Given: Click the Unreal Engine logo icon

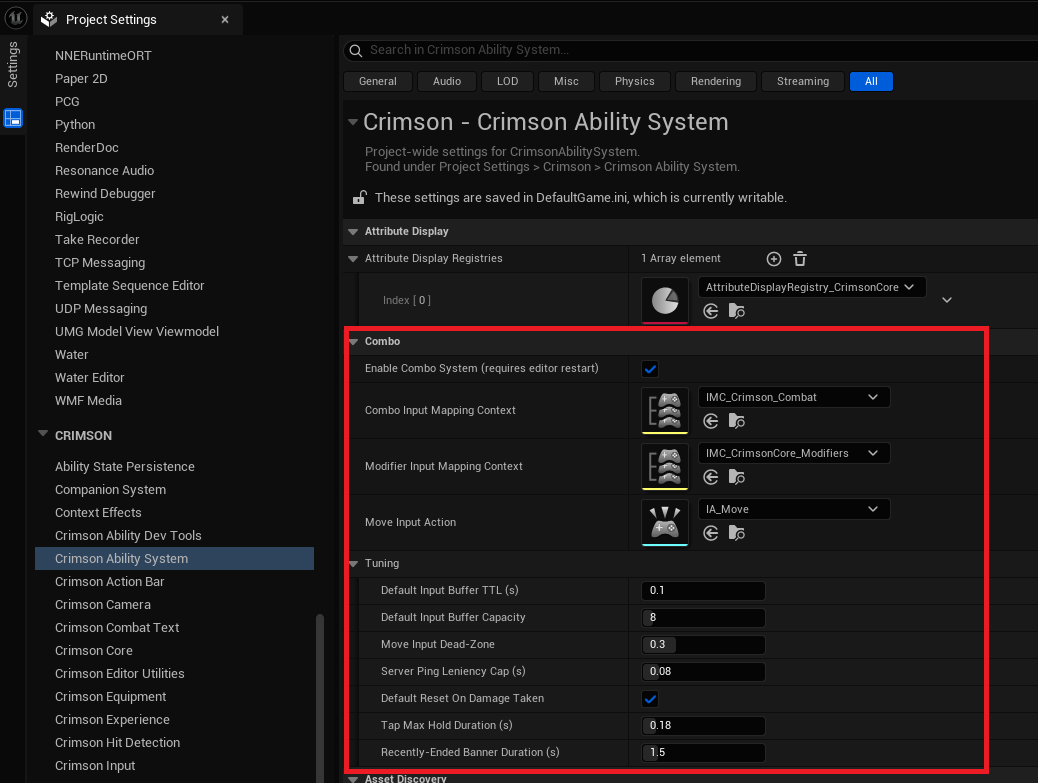Looking at the screenshot, I should [x=15, y=17].
